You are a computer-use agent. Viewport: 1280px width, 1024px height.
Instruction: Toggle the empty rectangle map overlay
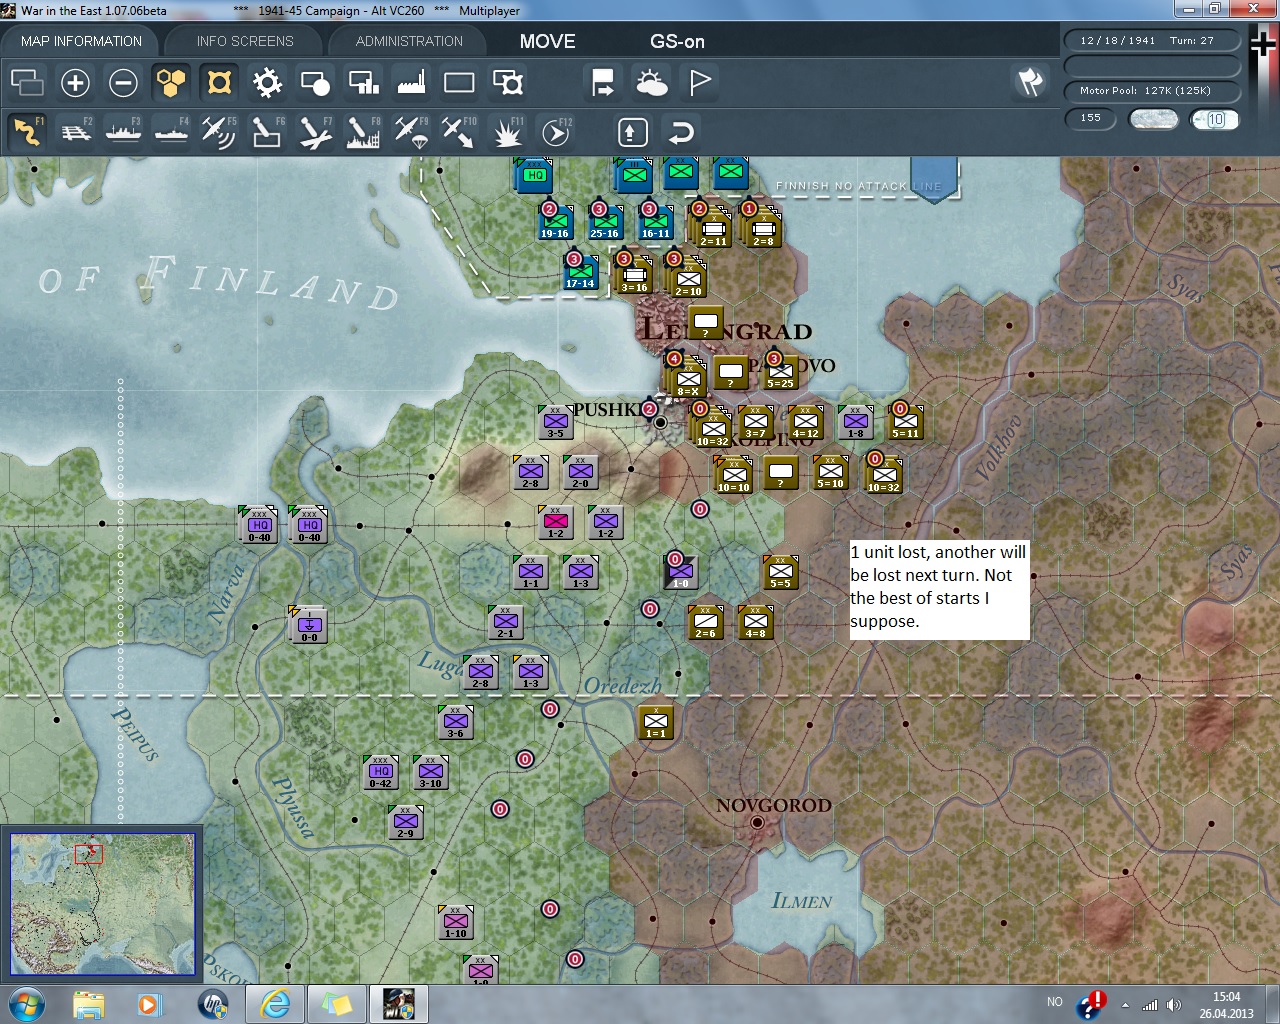coord(459,82)
